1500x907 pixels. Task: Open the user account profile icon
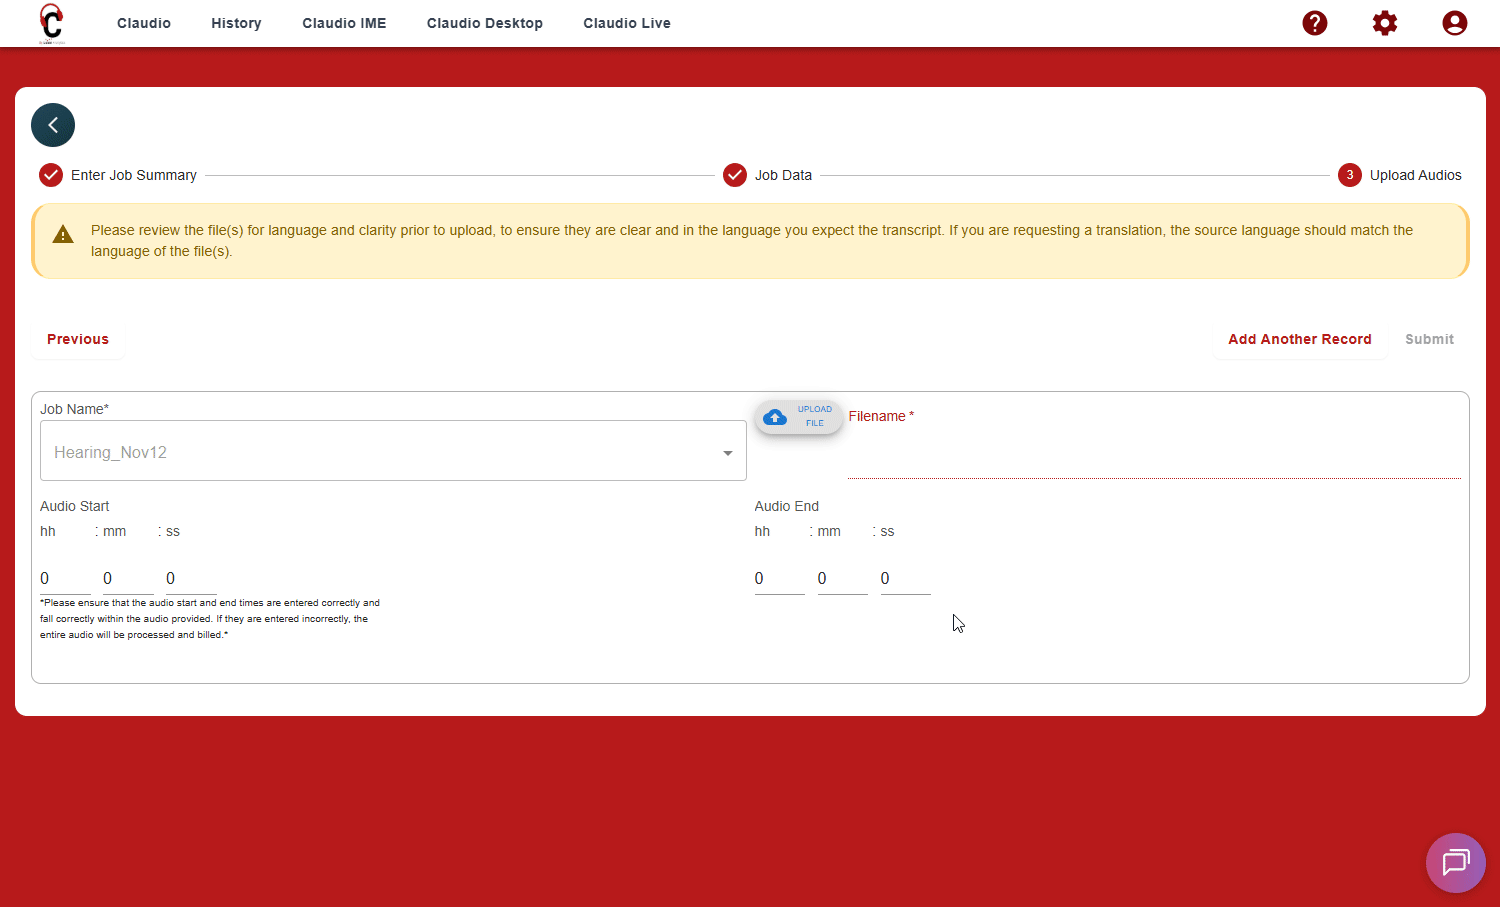pyautogui.click(x=1454, y=23)
